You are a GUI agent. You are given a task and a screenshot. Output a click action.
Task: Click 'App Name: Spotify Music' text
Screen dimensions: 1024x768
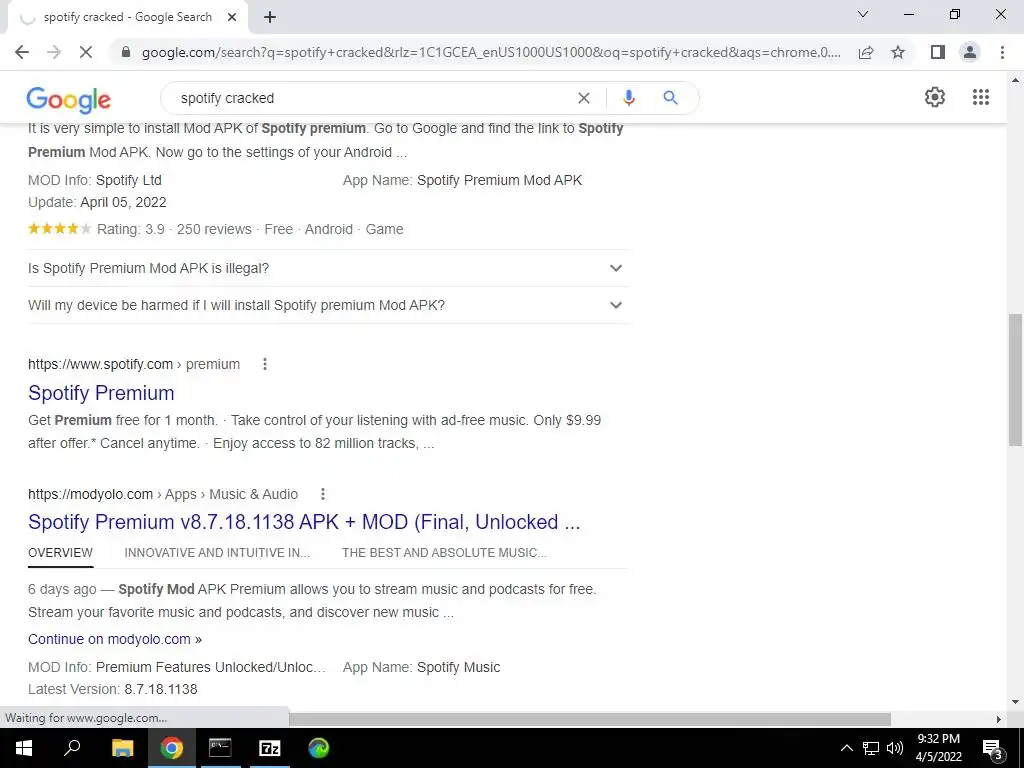point(422,667)
